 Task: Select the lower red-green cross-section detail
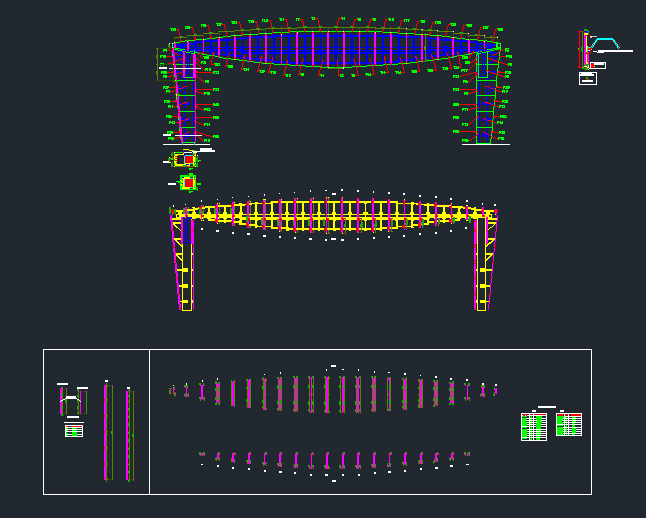[x=187, y=182]
